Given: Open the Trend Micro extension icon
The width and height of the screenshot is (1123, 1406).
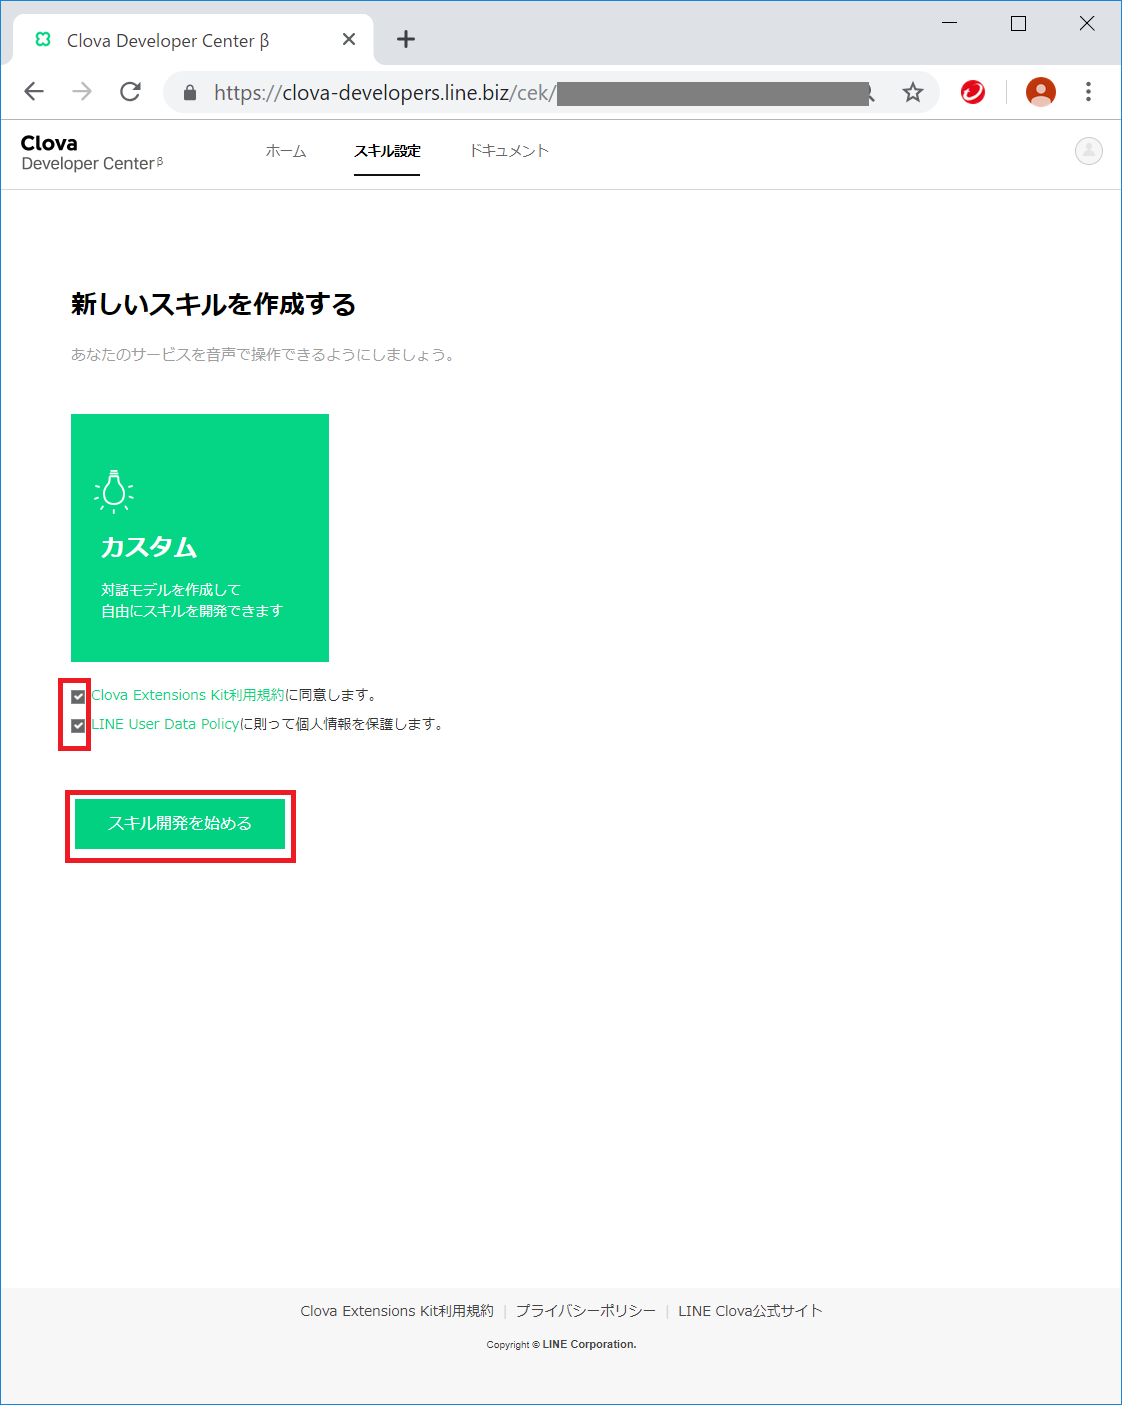Looking at the screenshot, I should tap(972, 92).
